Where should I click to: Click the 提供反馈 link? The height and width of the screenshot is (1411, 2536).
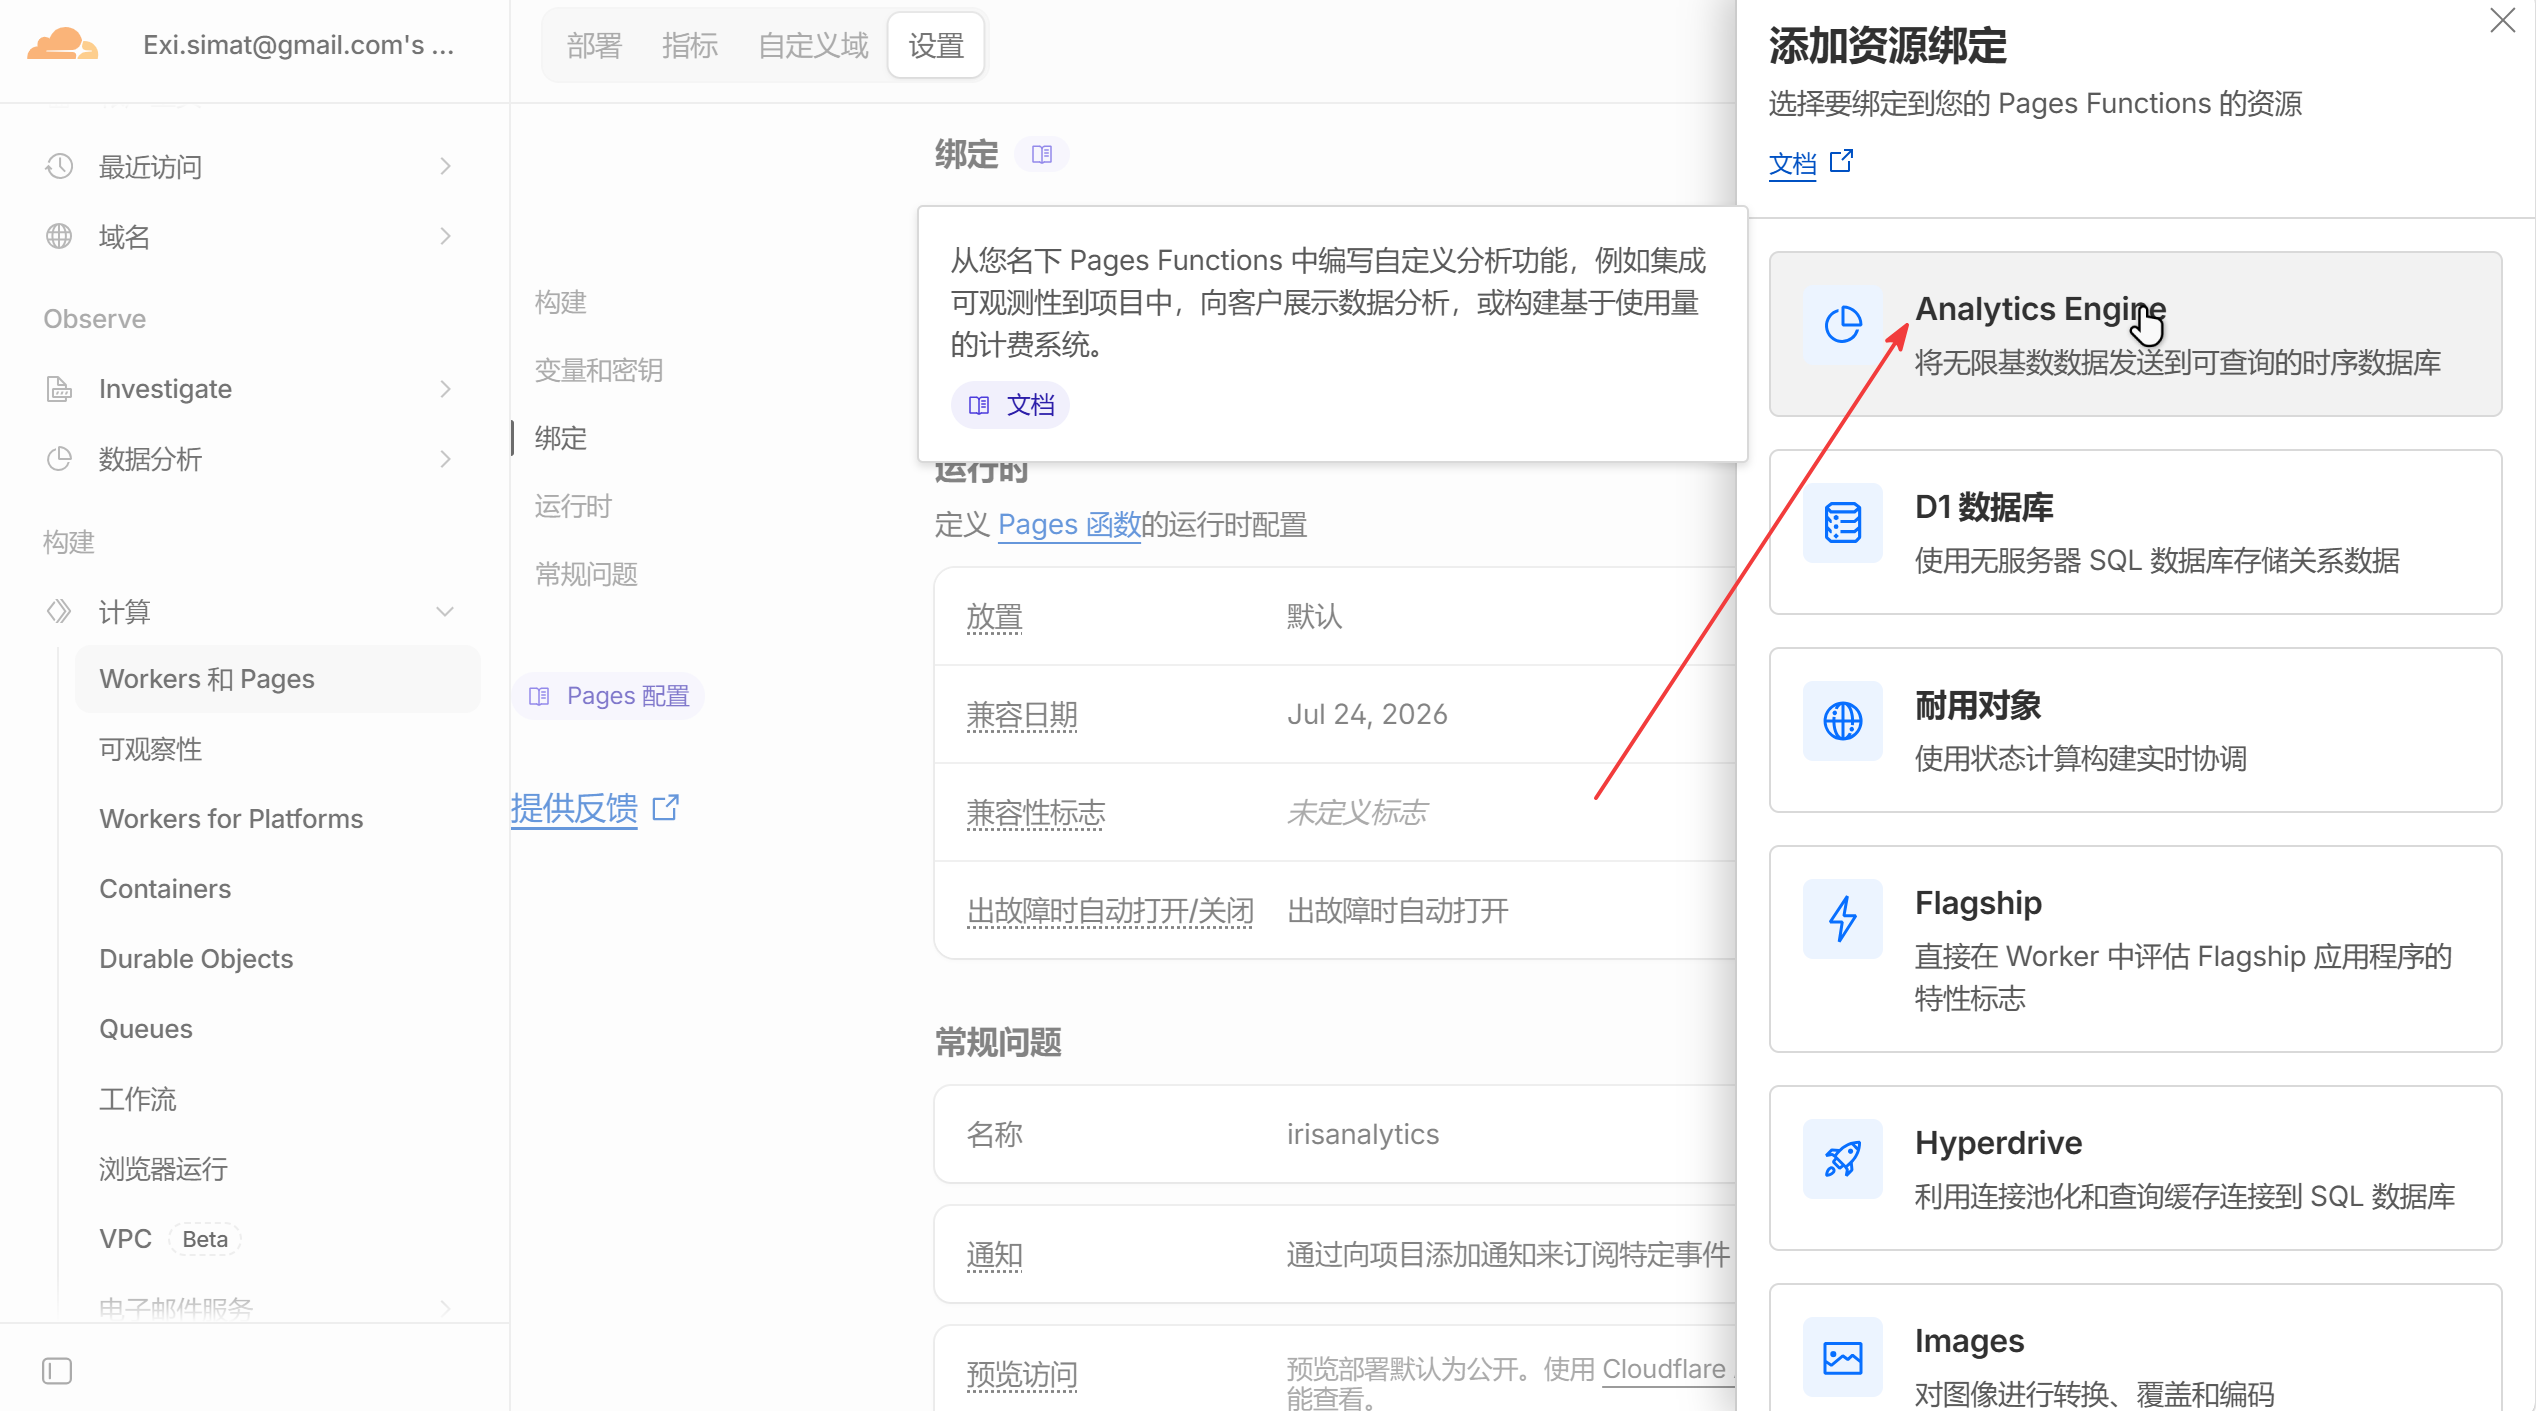(x=574, y=807)
